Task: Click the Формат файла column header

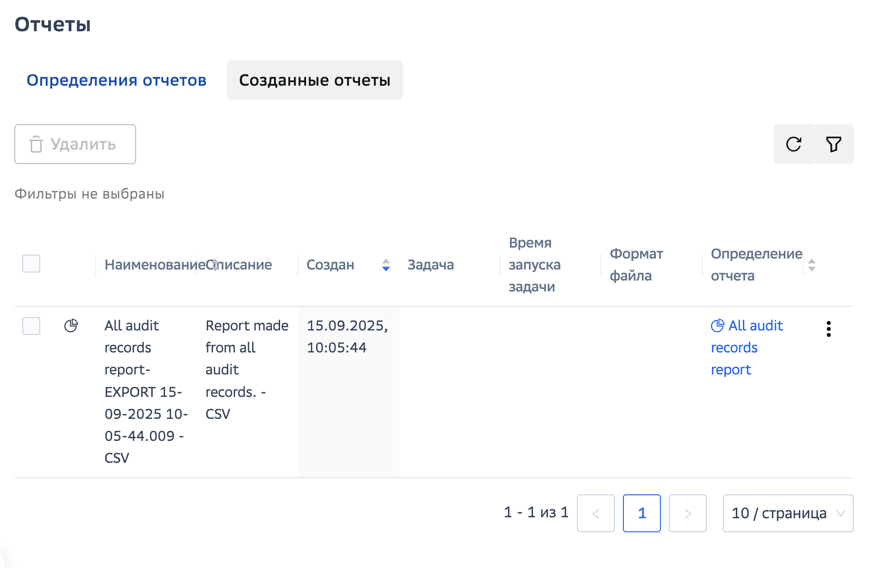Action: 636,265
